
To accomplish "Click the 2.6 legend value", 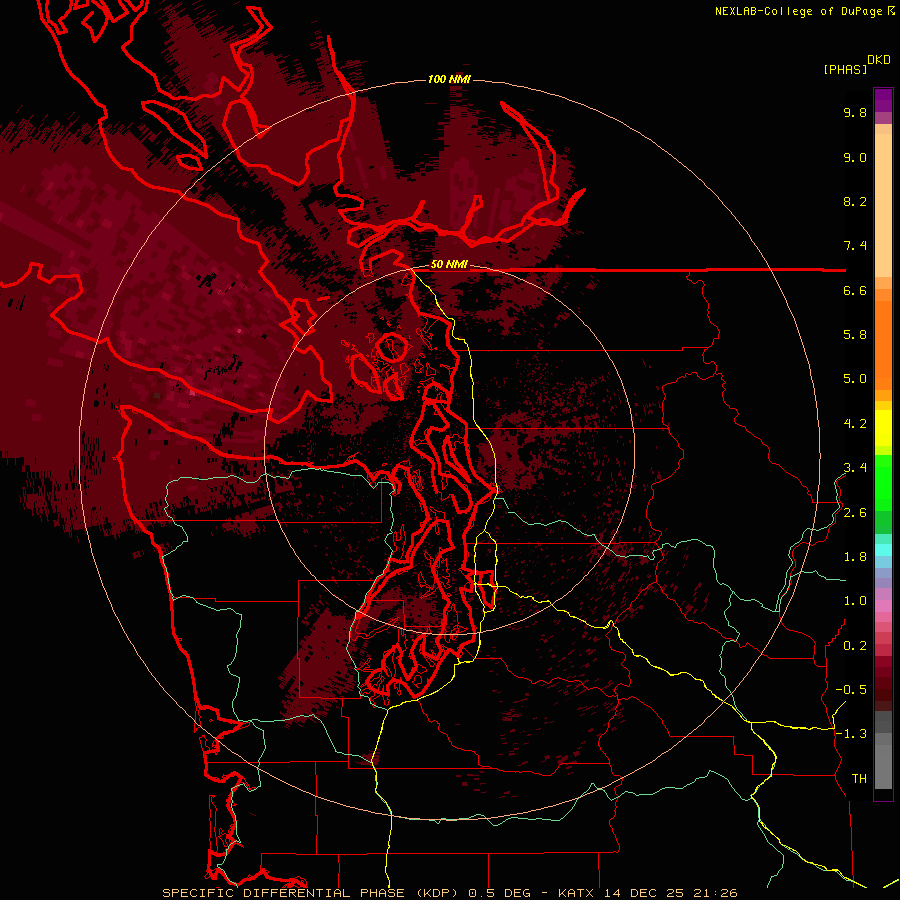I will point(855,513).
